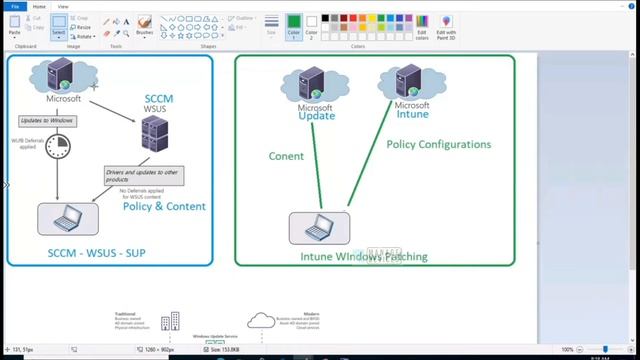Image resolution: width=640 pixels, height=360 pixels.
Task: Select the Magnifier tool
Action: [x=126, y=33]
